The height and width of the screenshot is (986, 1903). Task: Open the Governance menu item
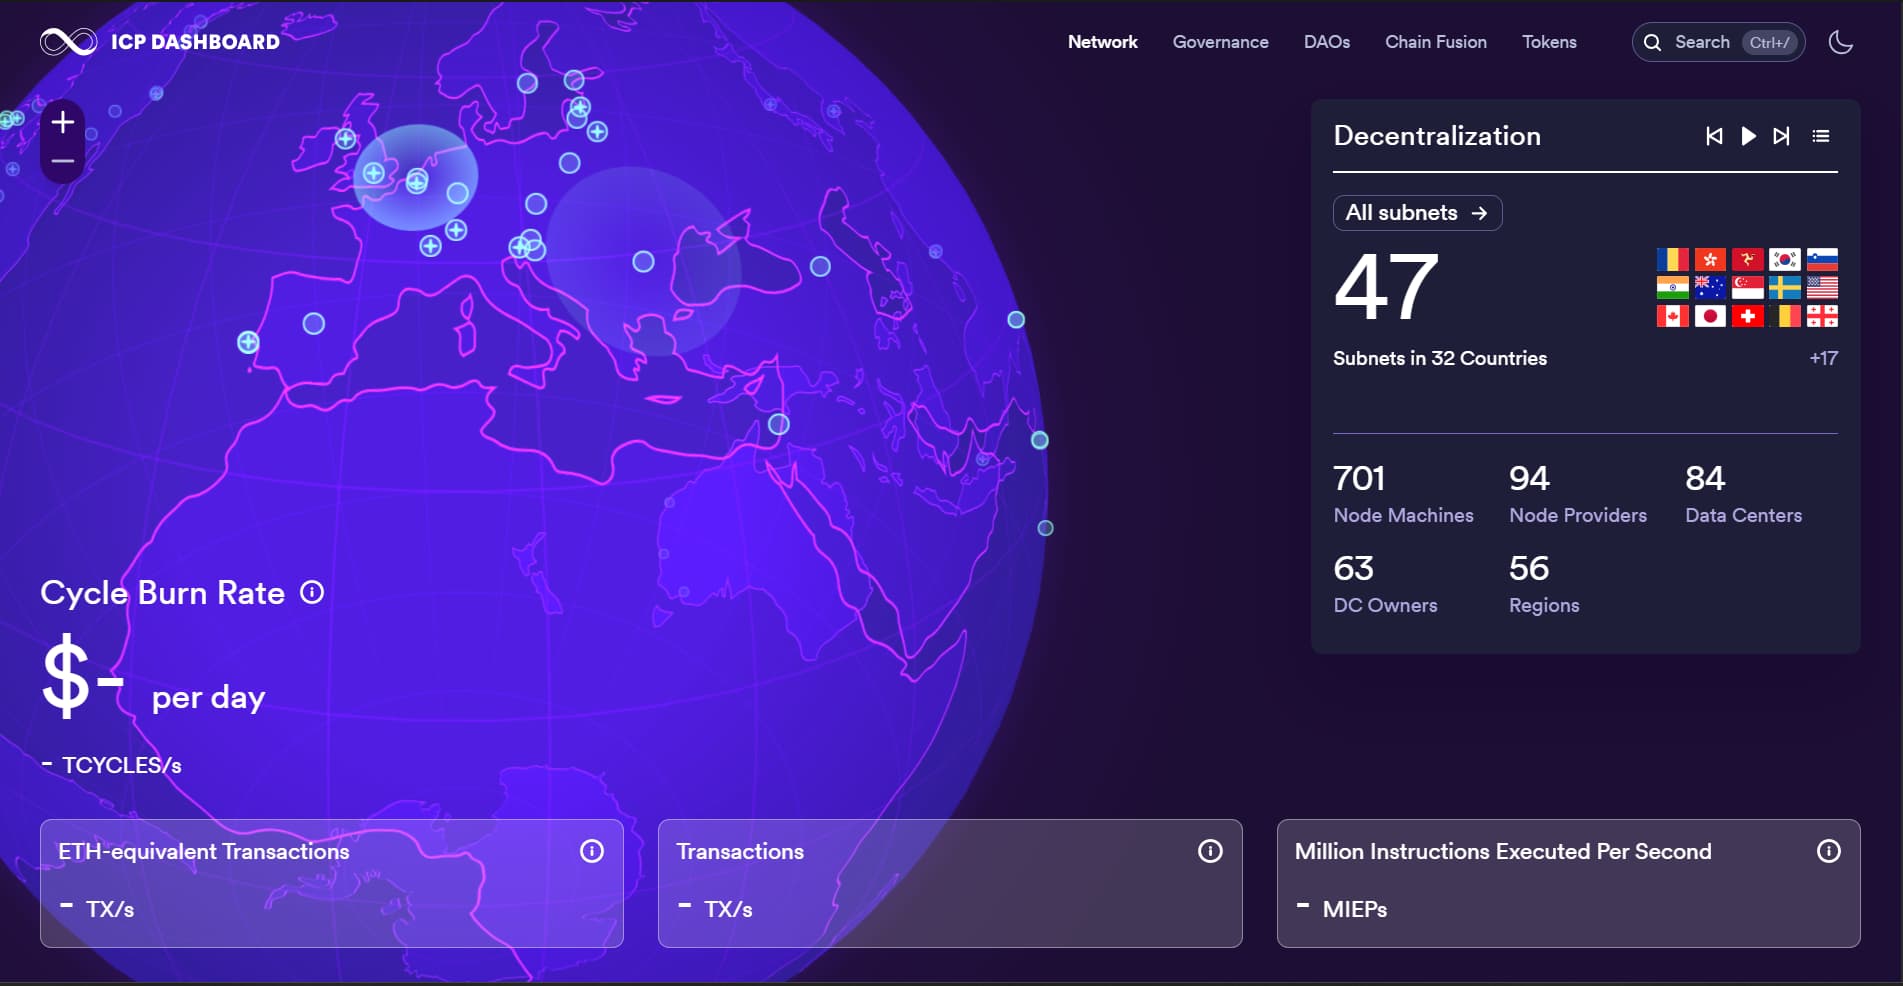tap(1220, 42)
